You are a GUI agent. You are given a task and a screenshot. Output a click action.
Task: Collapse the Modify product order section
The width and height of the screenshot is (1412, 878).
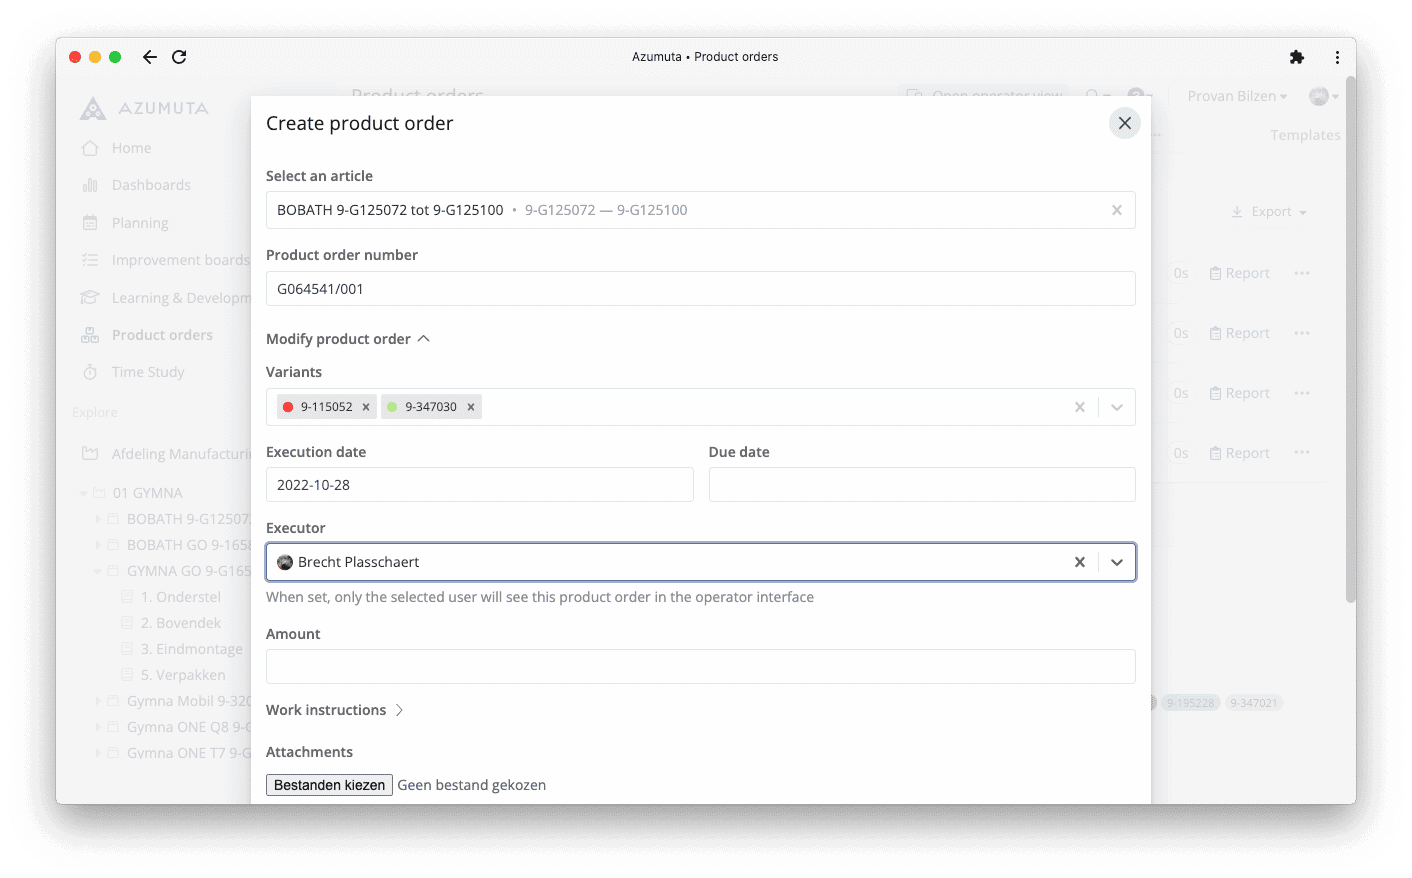(425, 338)
